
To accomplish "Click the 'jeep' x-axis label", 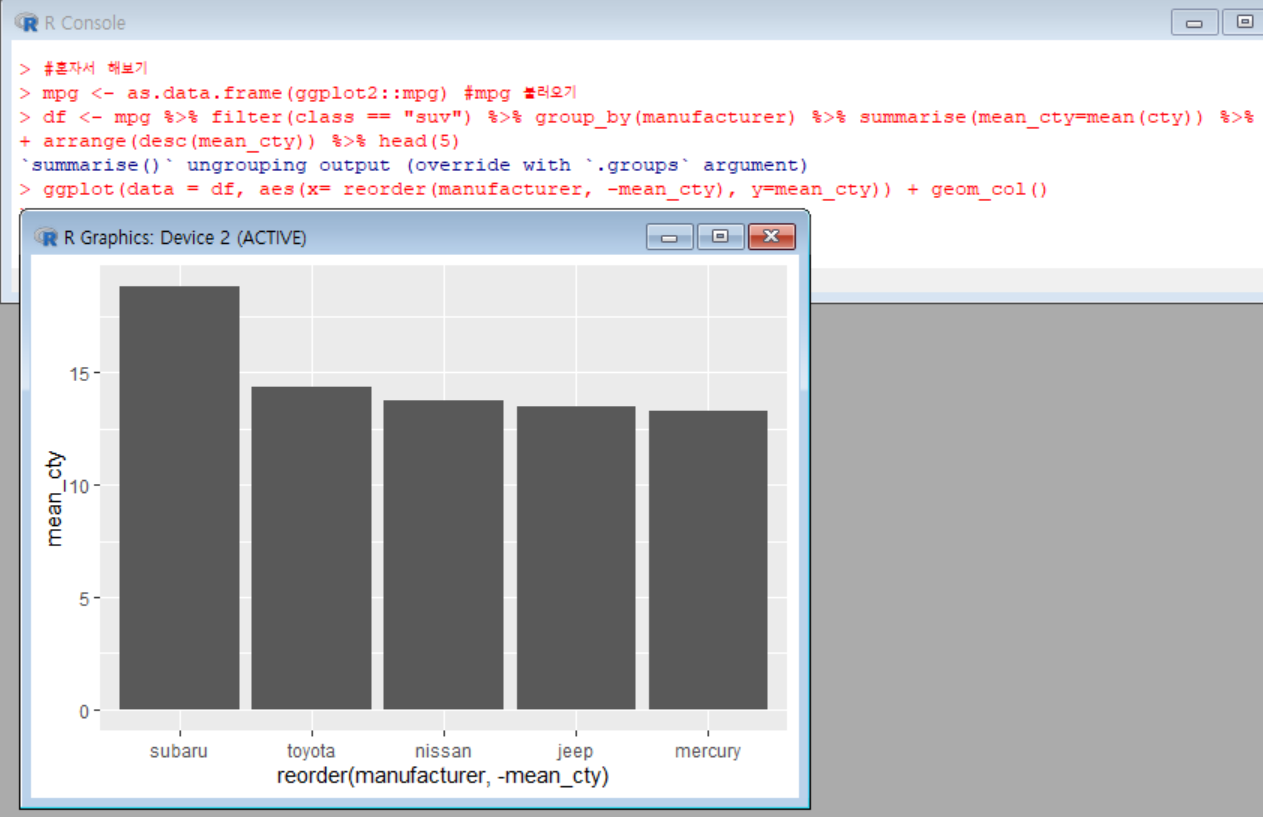I will click(575, 752).
